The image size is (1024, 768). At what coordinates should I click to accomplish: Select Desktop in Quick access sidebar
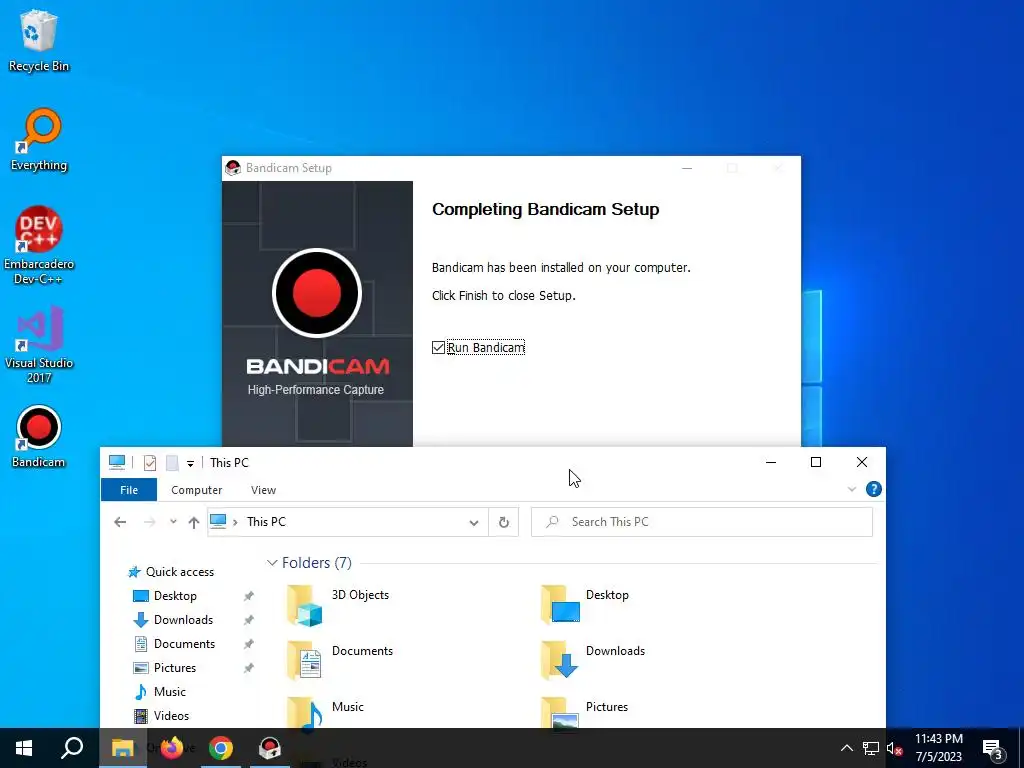(174, 596)
